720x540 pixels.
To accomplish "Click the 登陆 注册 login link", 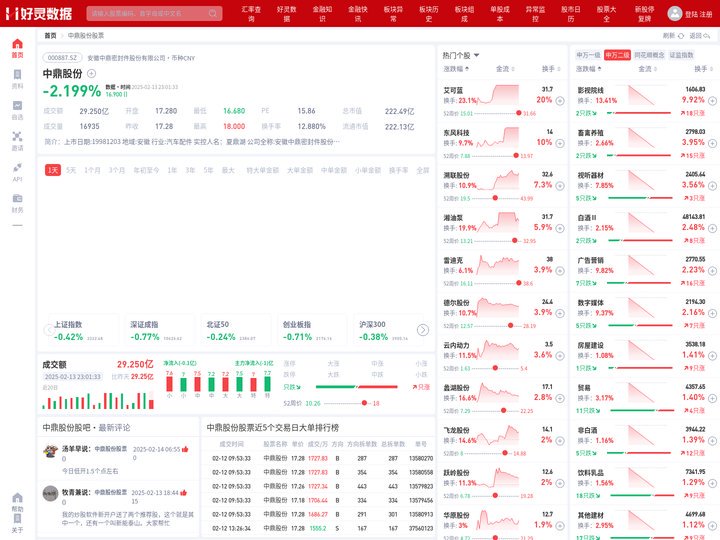I will coord(698,14).
